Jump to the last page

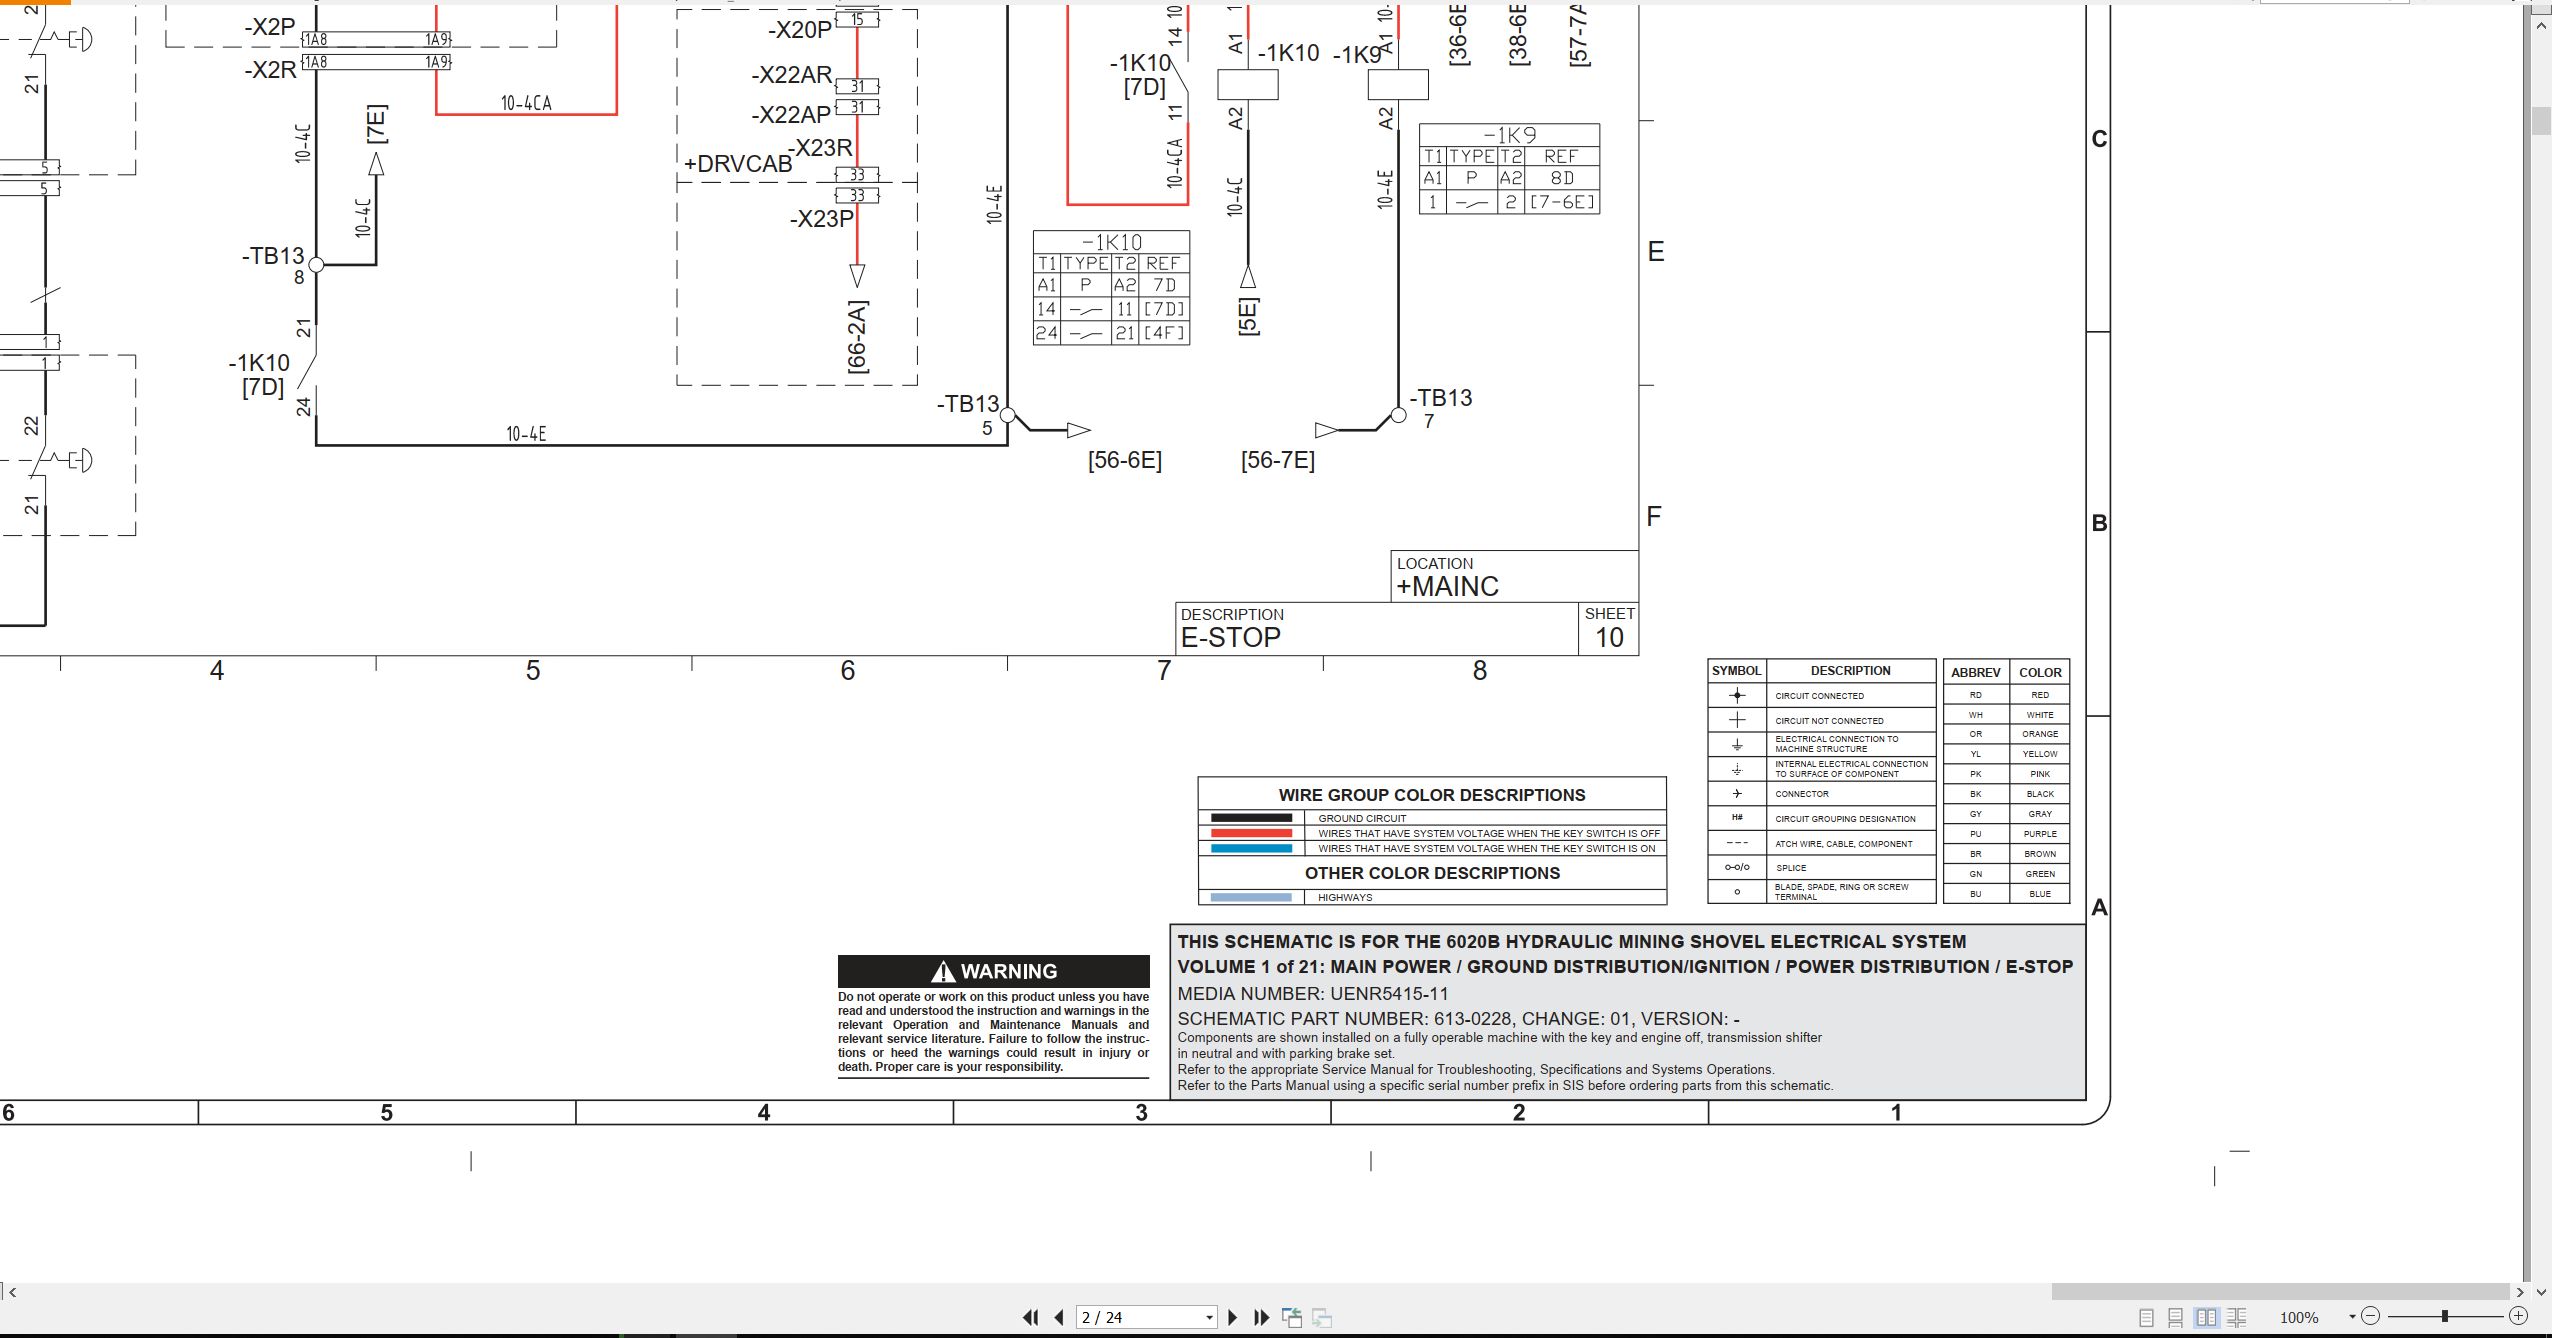click(1261, 1318)
